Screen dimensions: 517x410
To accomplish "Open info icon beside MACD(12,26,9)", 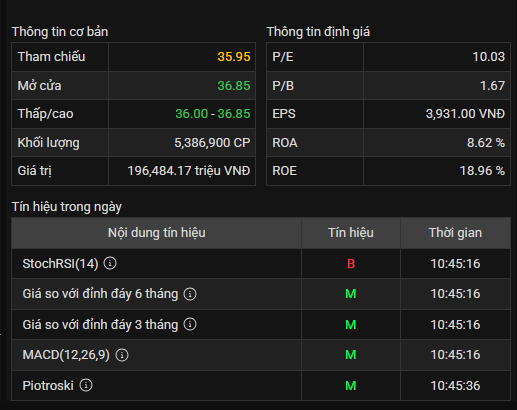I will point(122,355).
